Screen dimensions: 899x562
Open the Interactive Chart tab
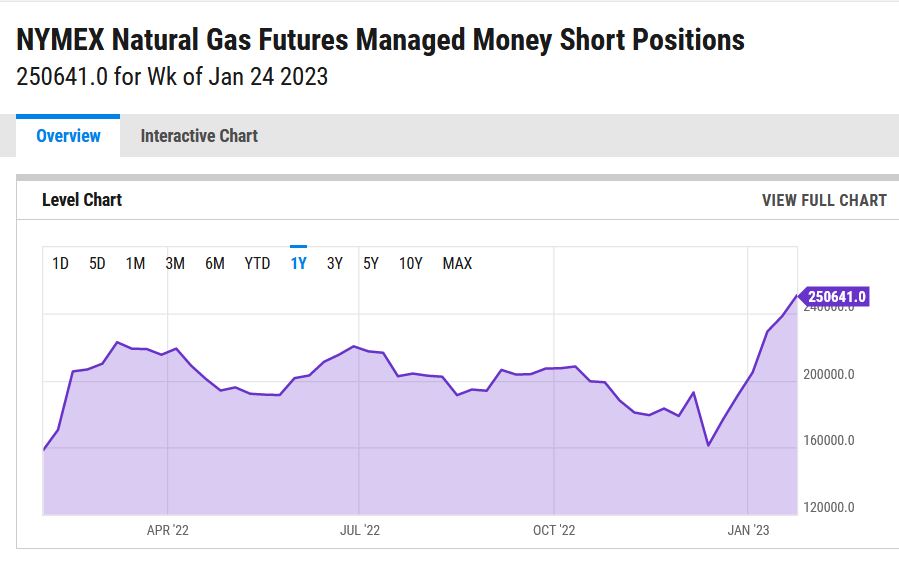[x=199, y=136]
